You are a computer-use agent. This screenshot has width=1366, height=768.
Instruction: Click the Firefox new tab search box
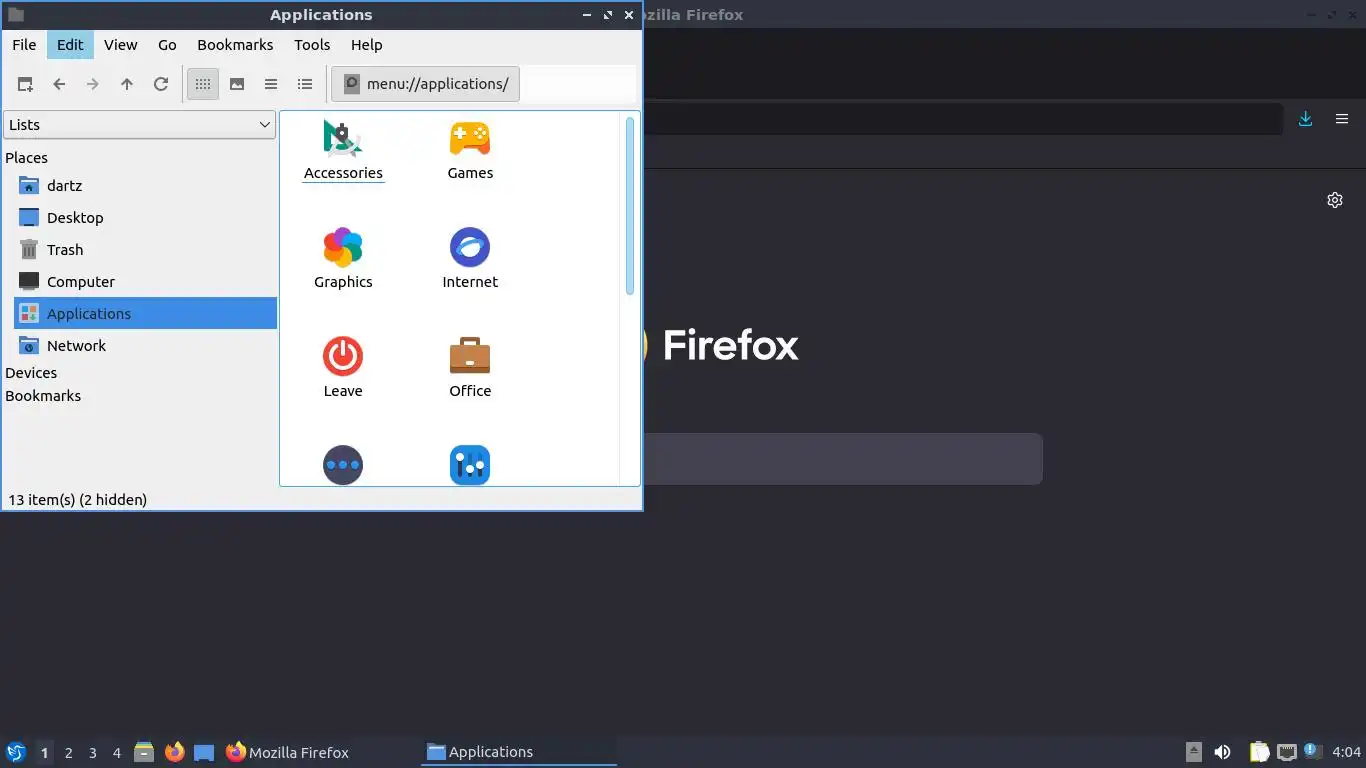pos(843,459)
